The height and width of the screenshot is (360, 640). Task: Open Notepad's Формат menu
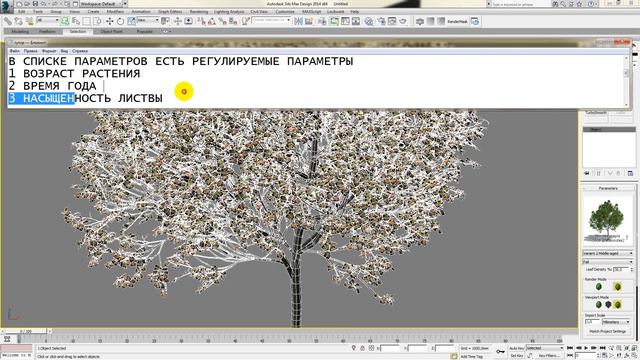[x=49, y=51]
